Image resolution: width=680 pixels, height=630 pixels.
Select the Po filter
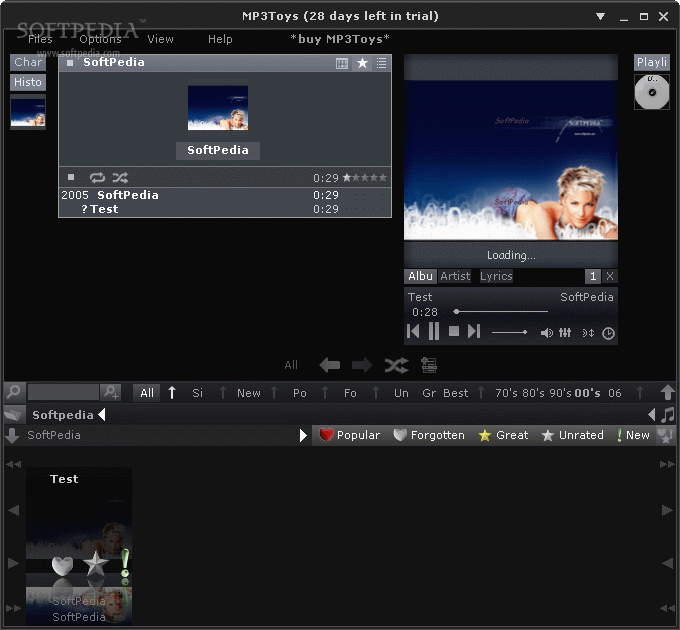tap(300, 393)
